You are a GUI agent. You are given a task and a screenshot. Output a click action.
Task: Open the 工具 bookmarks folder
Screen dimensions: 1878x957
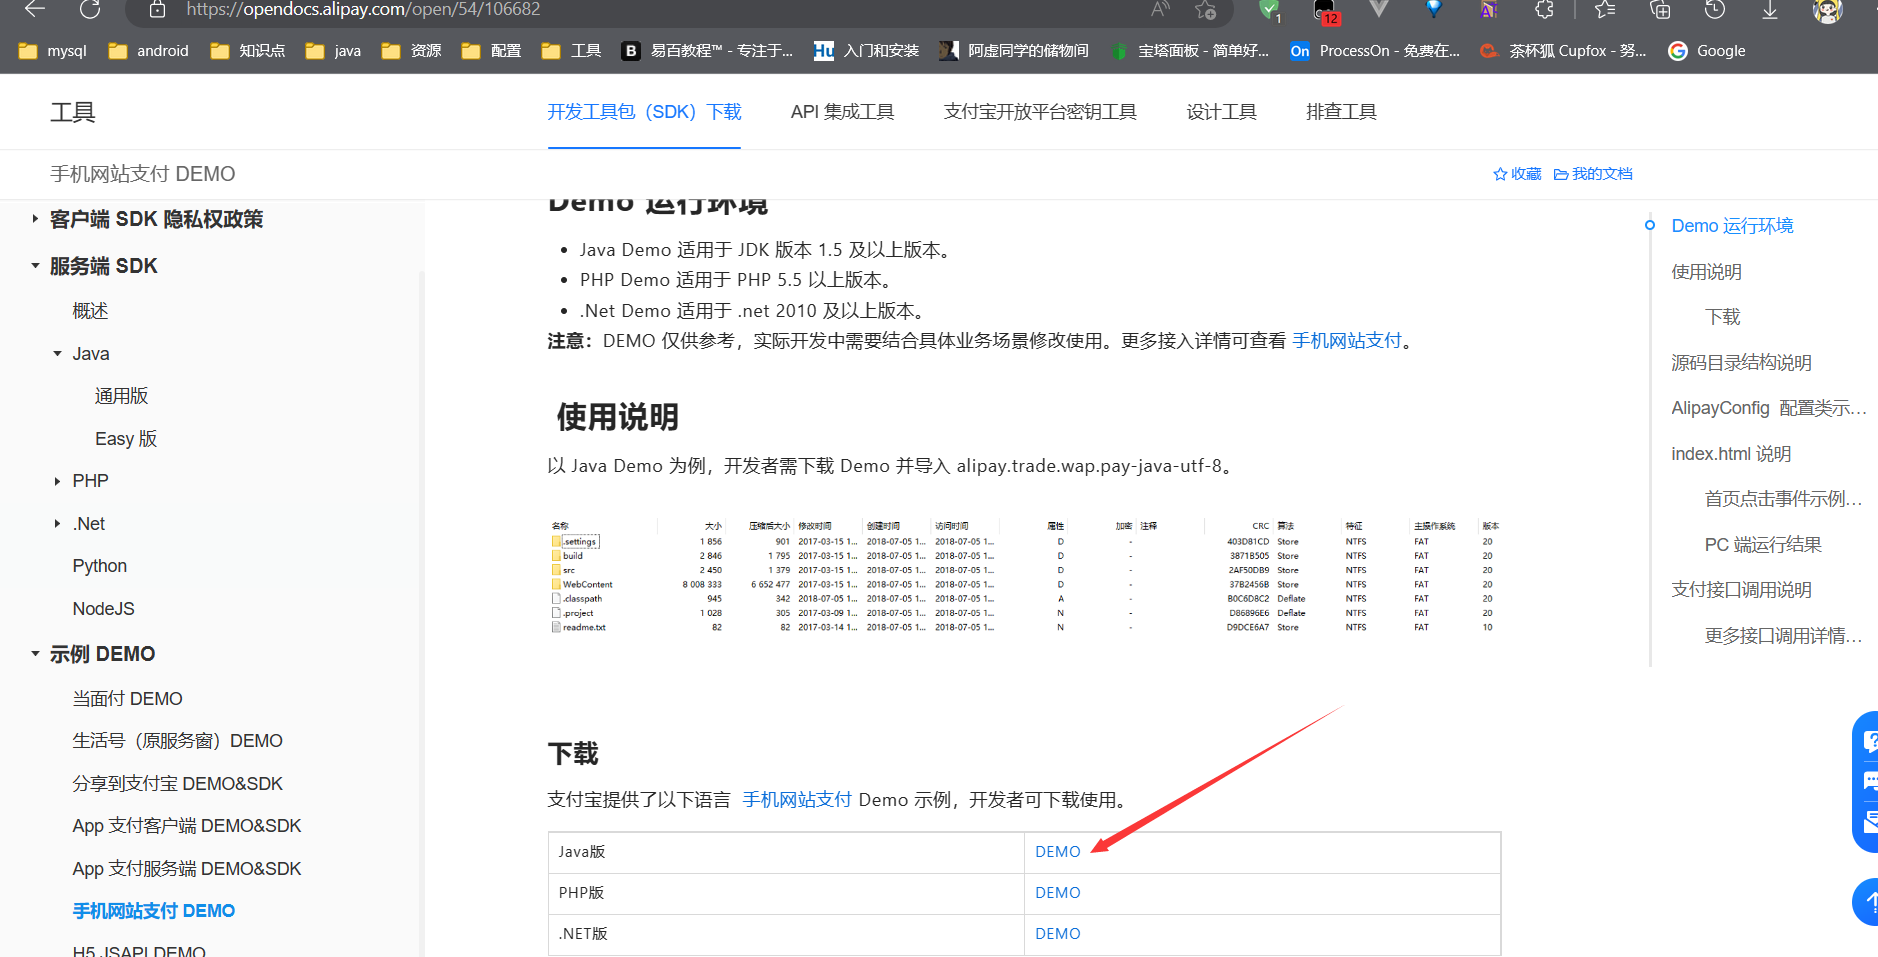tap(572, 51)
